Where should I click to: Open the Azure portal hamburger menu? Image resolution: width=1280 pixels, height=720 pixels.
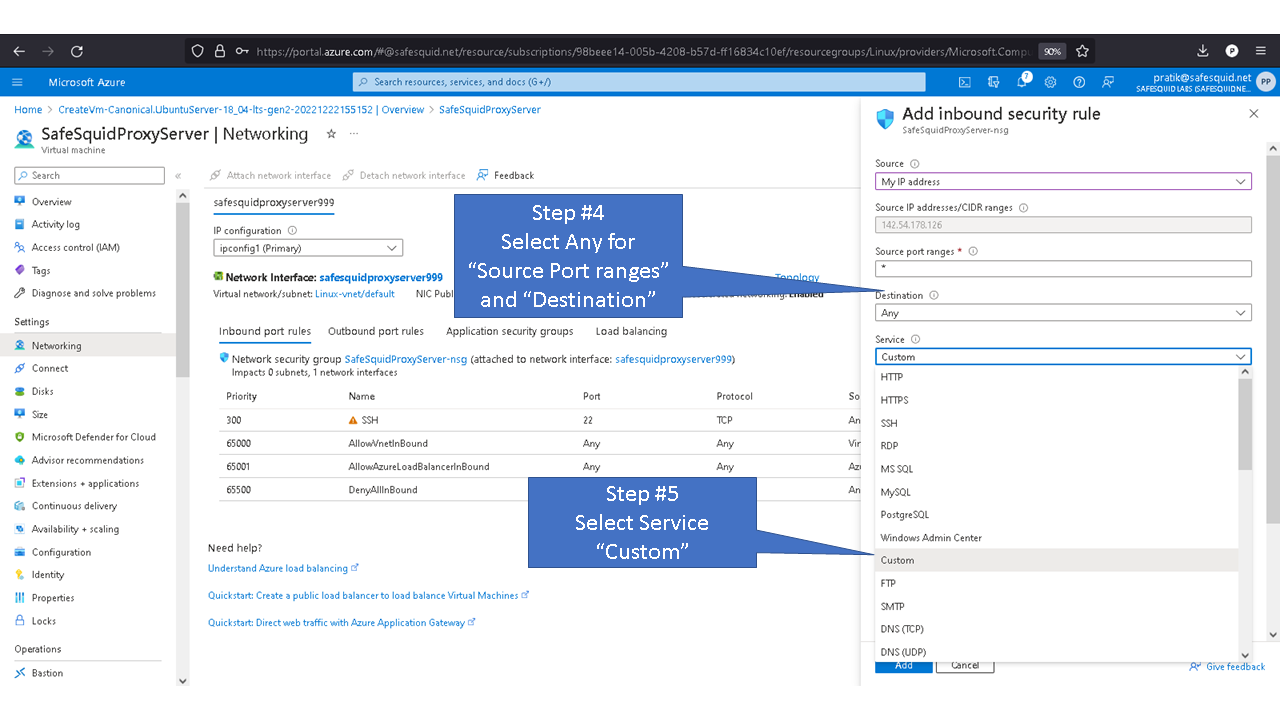(x=17, y=82)
